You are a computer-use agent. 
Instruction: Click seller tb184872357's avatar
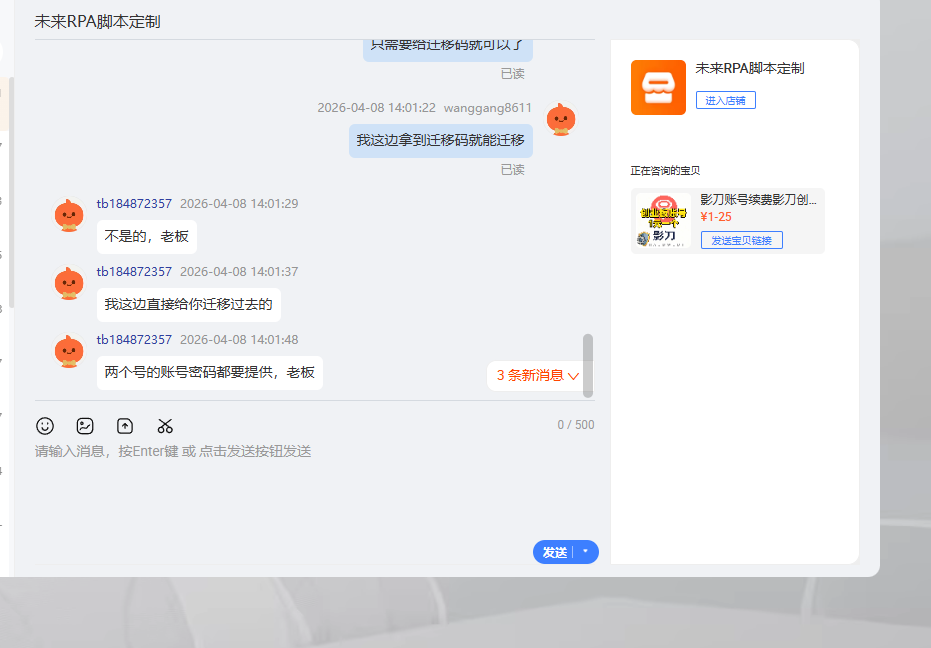tap(69, 214)
